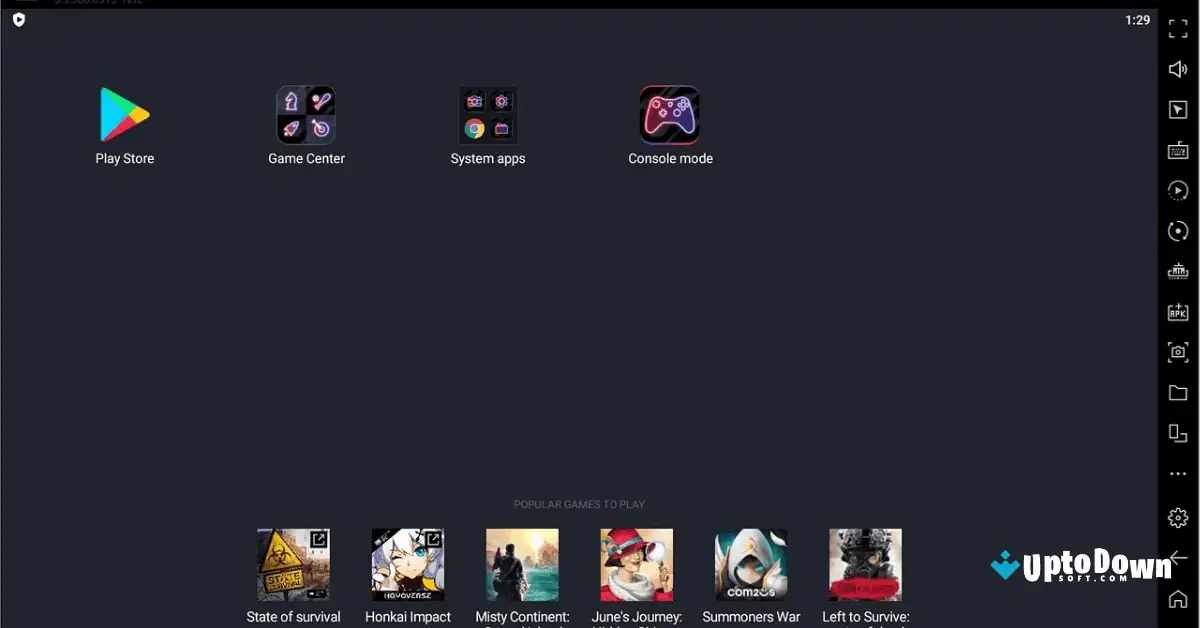This screenshot has width=1200, height=628.
Task: Start the macro recorder
Action: (1178, 190)
